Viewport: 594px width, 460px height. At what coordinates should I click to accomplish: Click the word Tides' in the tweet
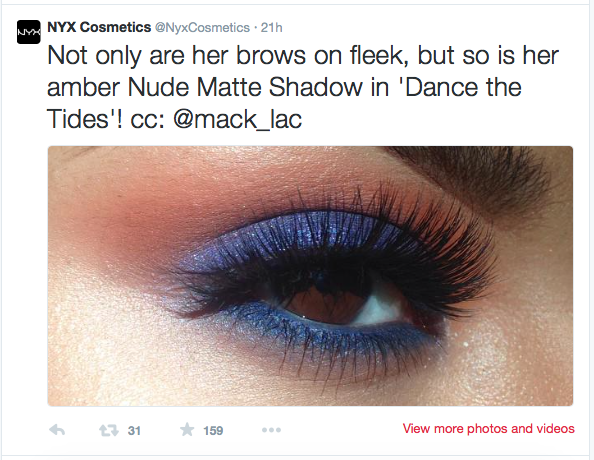83,119
